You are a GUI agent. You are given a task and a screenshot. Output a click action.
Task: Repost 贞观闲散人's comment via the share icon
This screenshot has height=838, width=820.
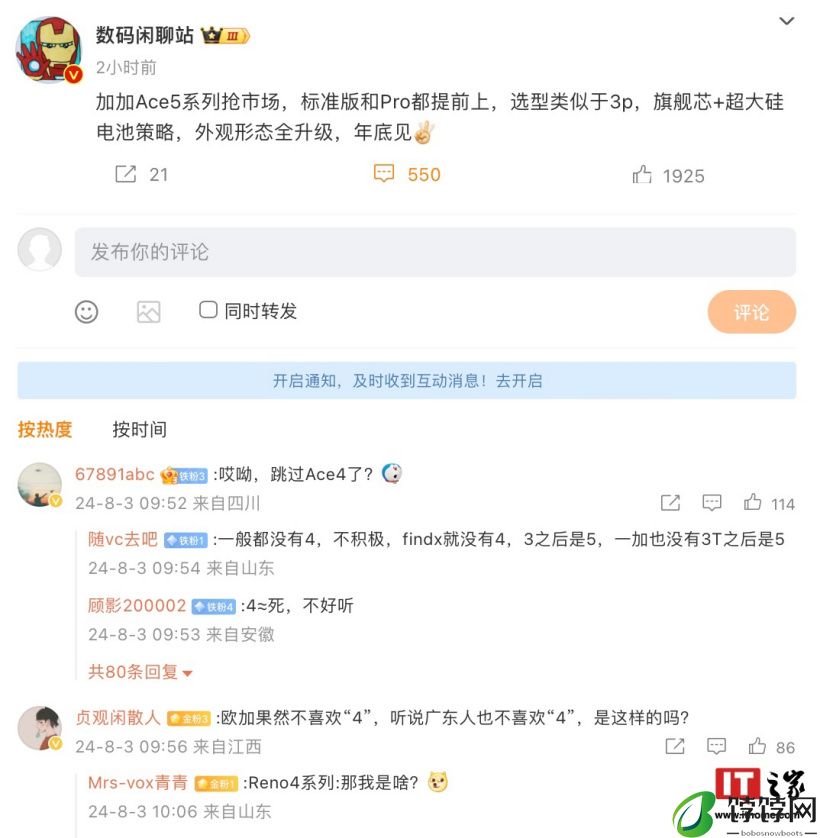click(675, 746)
